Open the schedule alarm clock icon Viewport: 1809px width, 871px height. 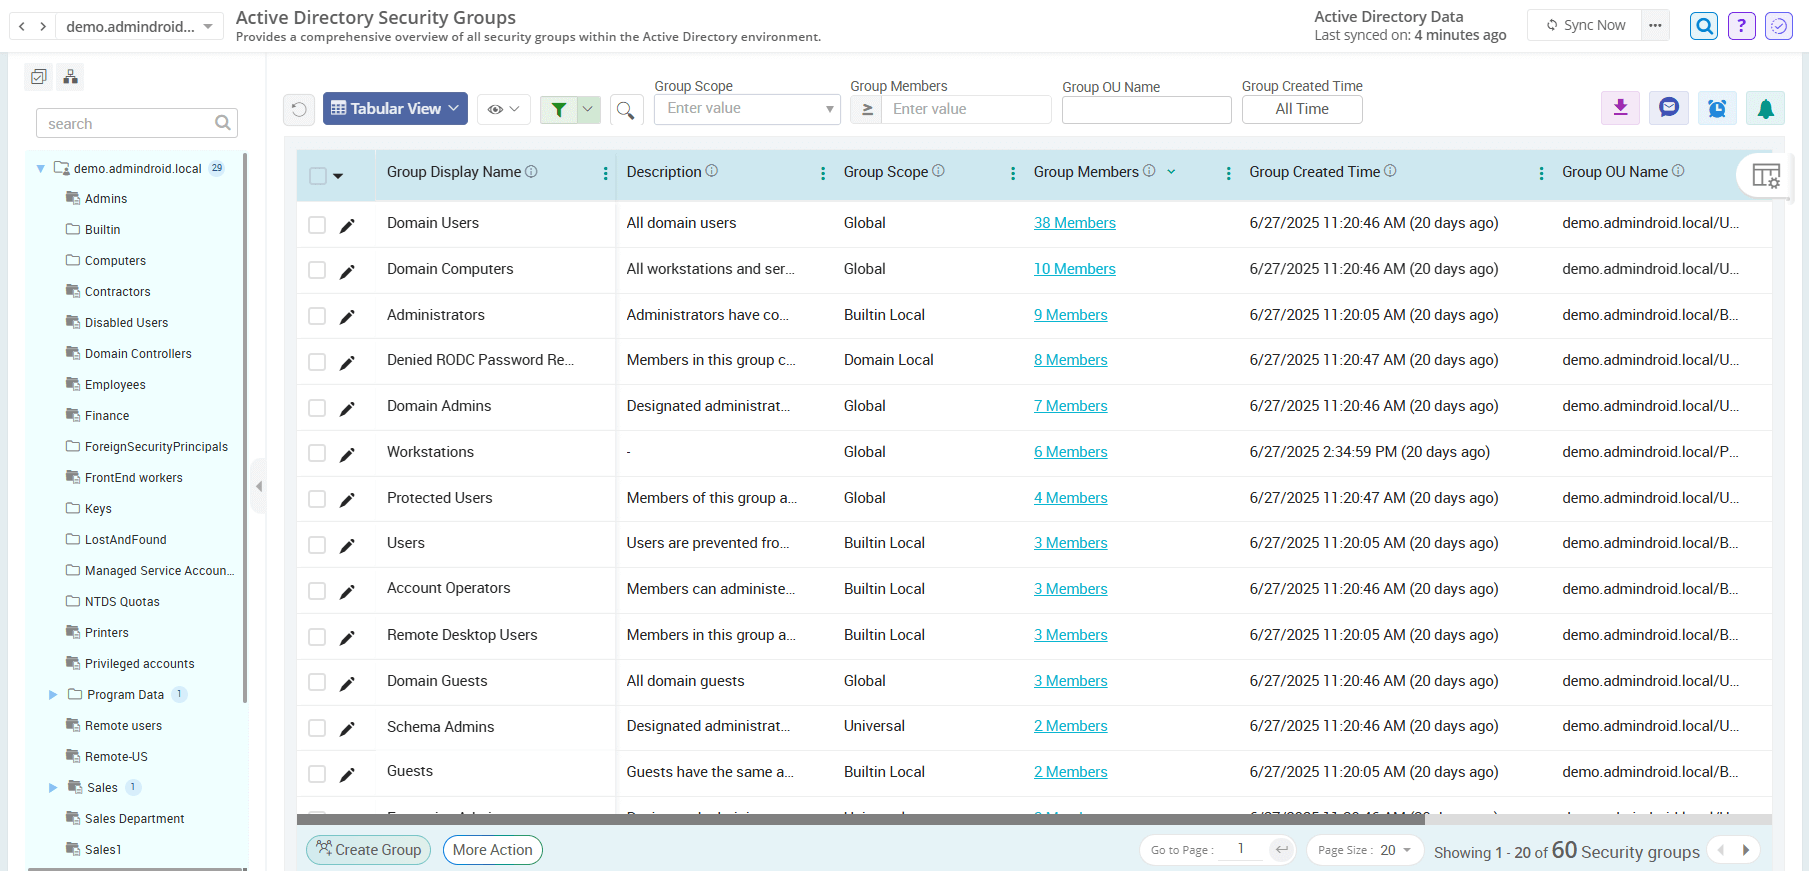(1716, 108)
